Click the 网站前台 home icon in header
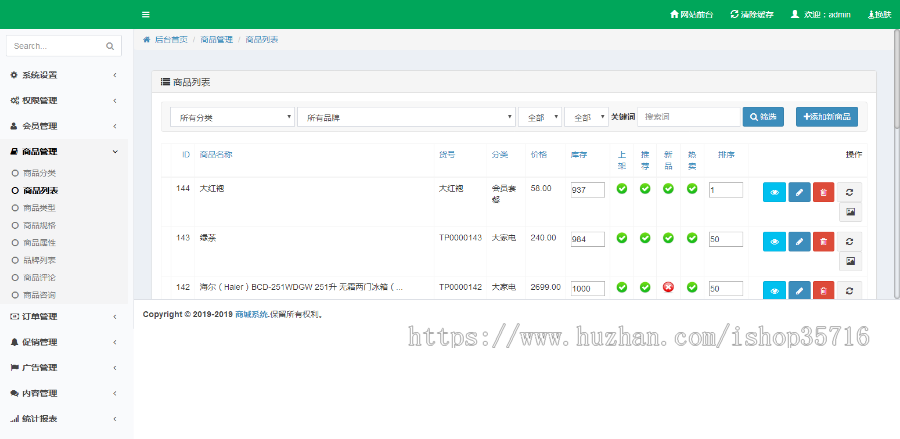The width and height of the screenshot is (900, 439). 673,15
